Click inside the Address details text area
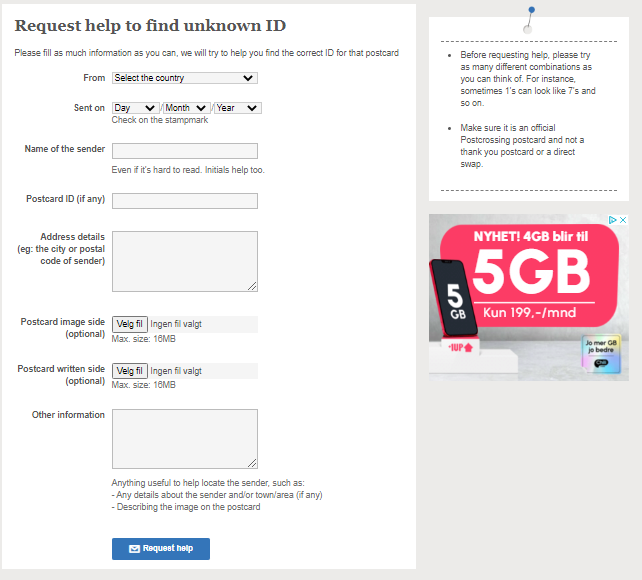Image resolution: width=642 pixels, height=580 pixels. (x=185, y=261)
